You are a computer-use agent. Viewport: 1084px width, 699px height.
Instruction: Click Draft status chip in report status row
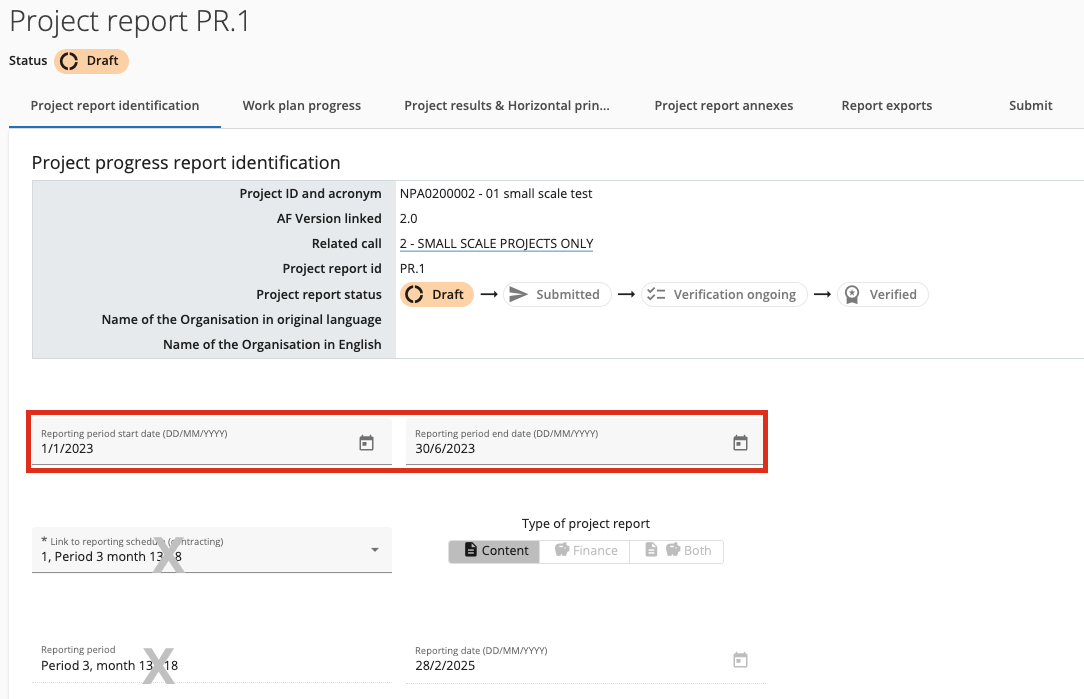click(x=436, y=295)
